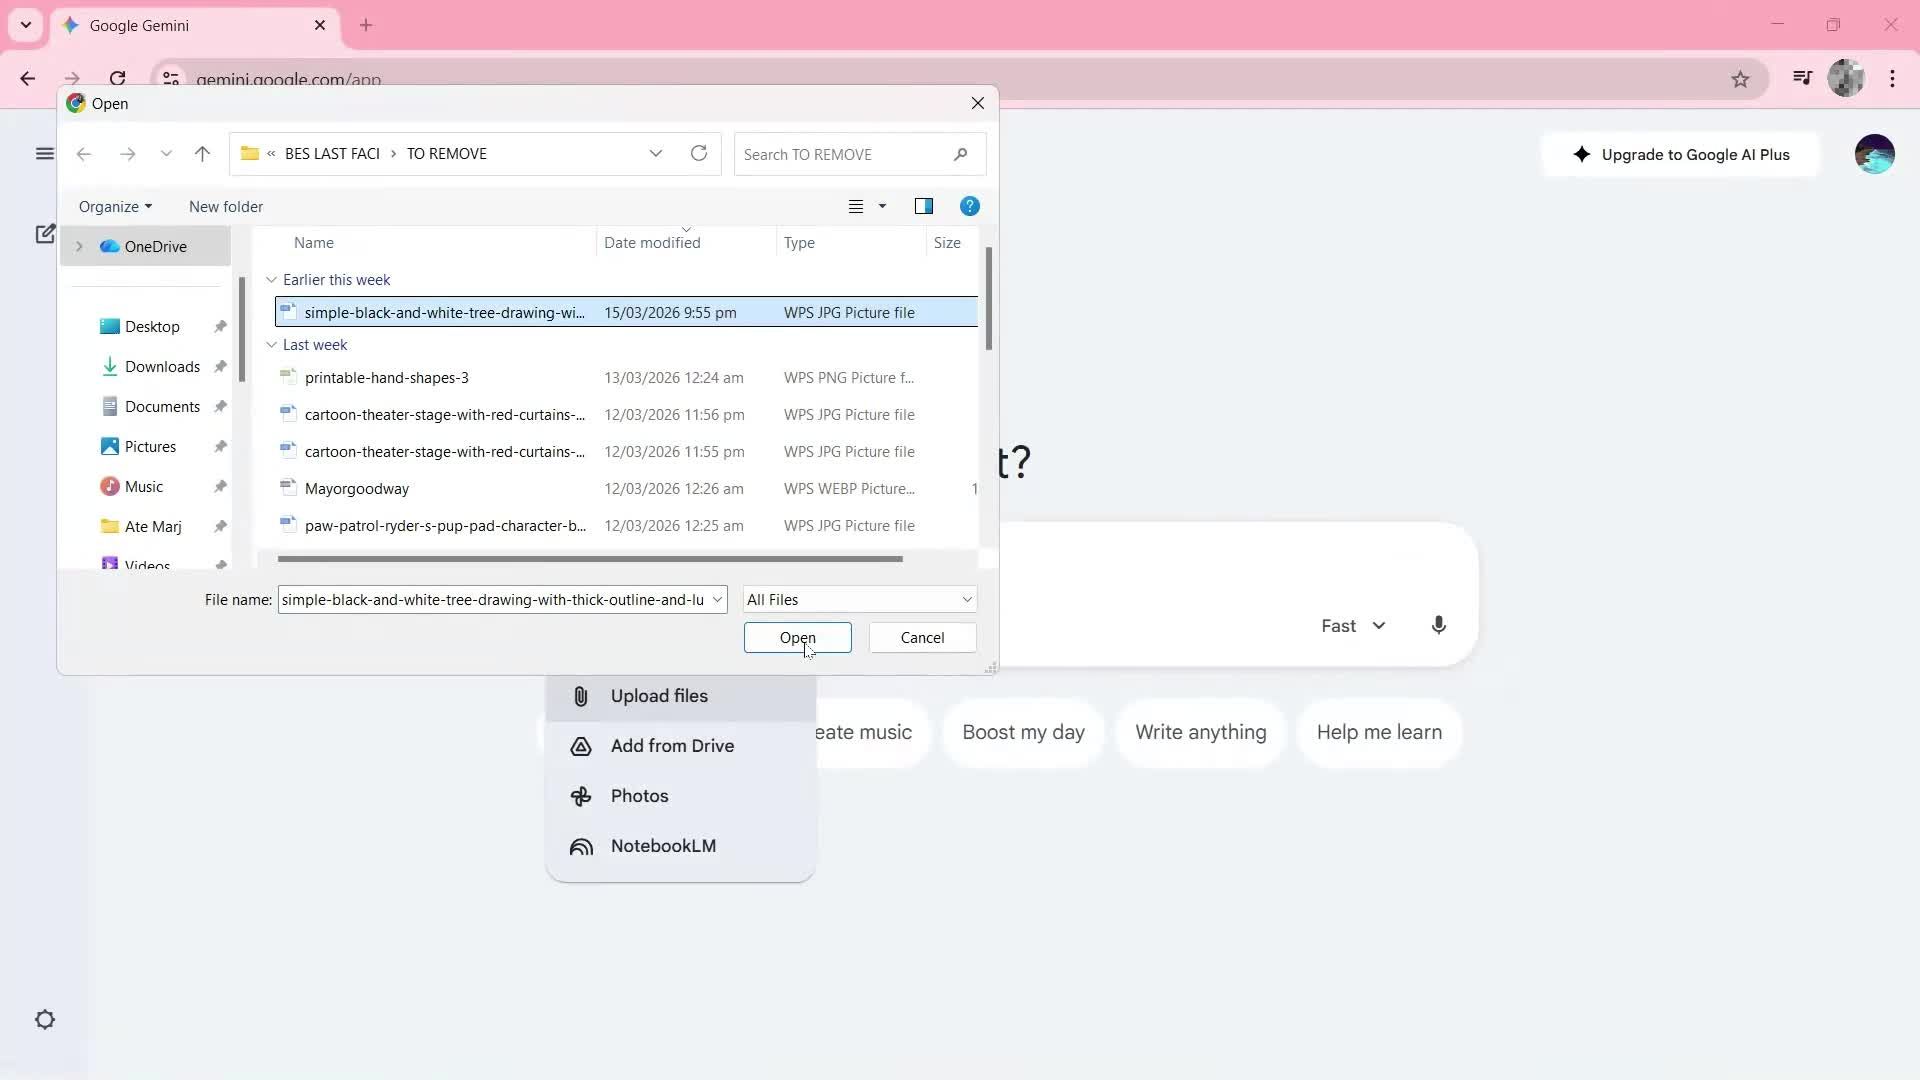1920x1080 pixels.
Task: Click Upgrade to Google AI Plus
Action: coord(1680,154)
